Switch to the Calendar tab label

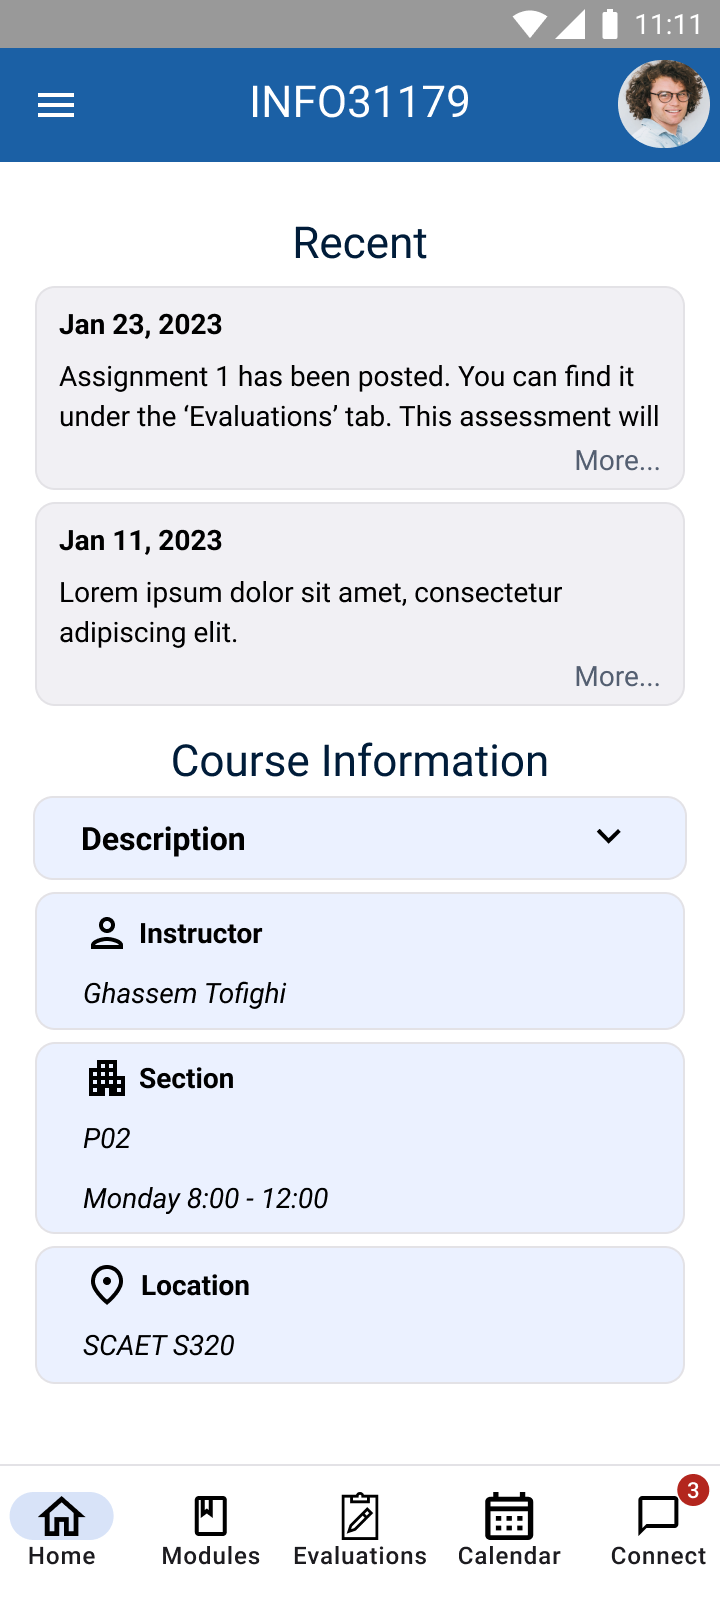(x=509, y=1556)
